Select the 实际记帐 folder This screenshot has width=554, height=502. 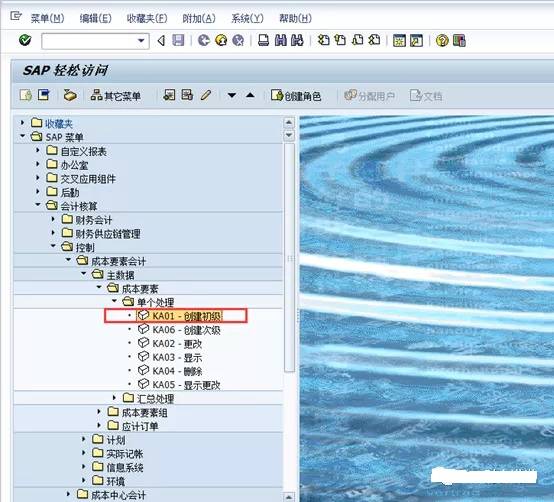(118, 454)
